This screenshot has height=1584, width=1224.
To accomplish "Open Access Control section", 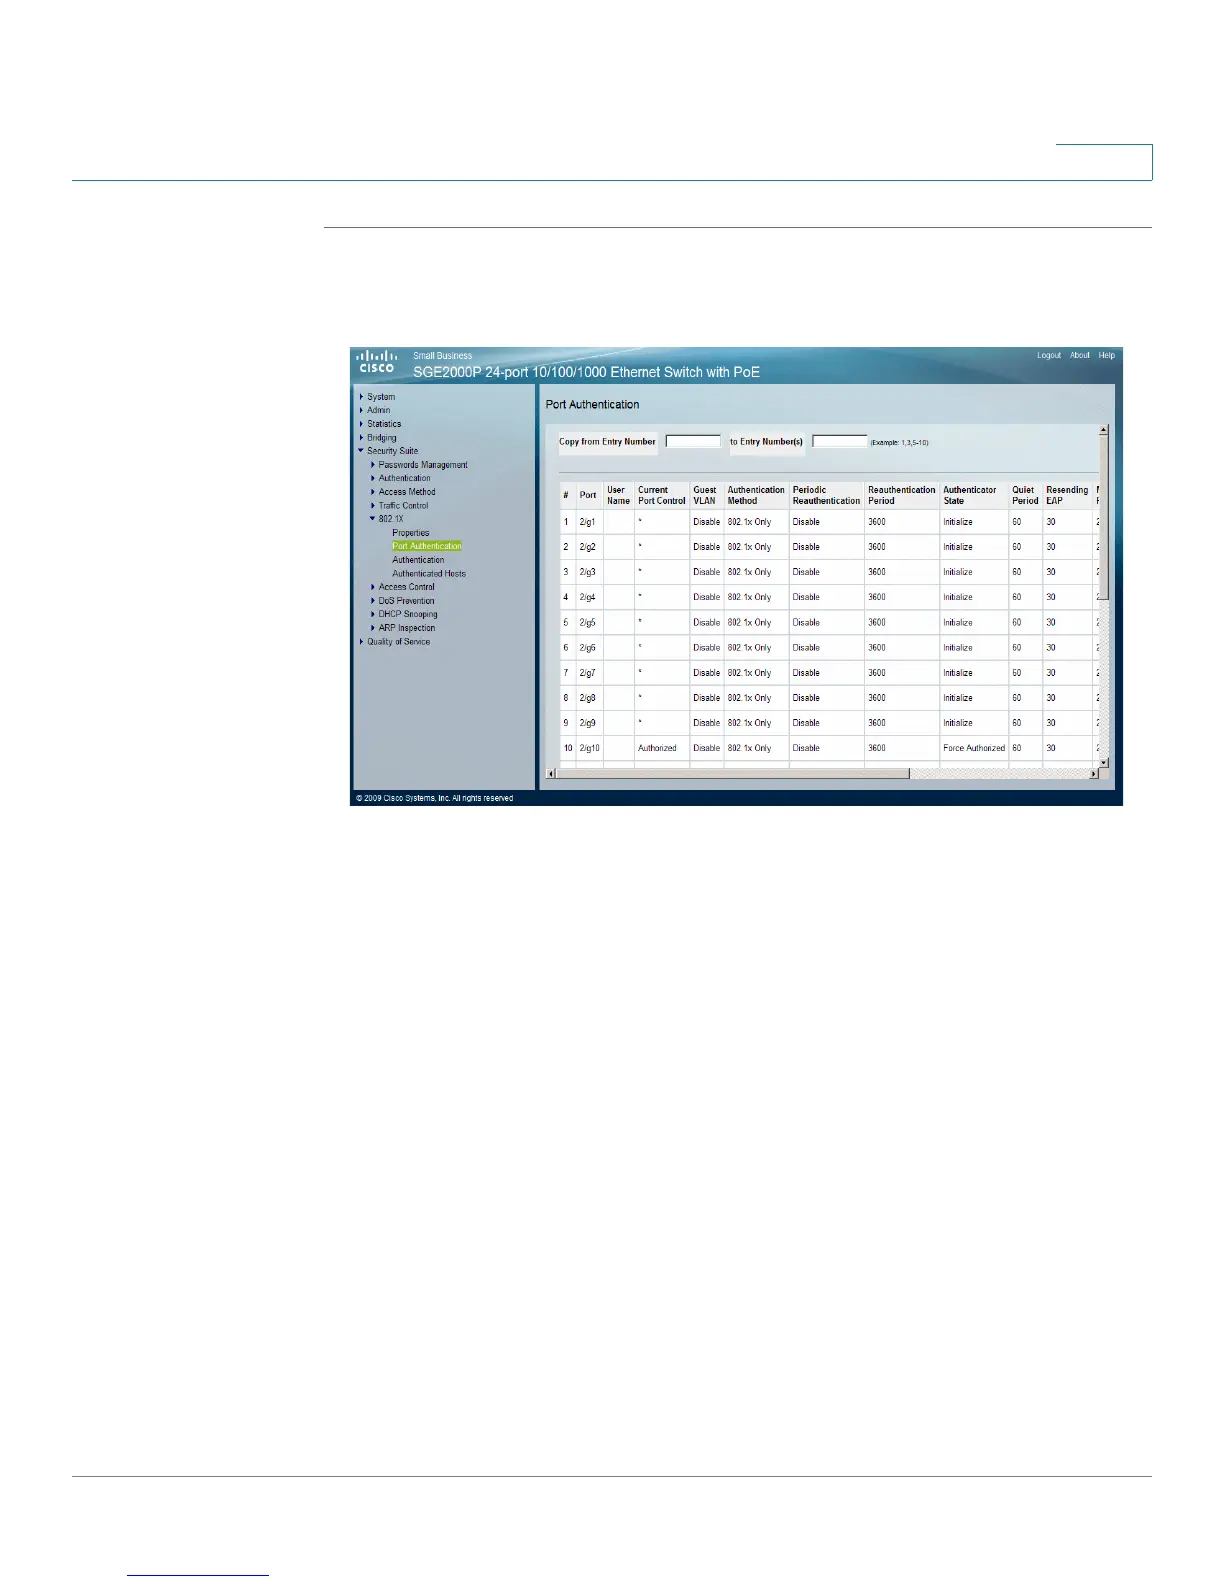I will click(x=407, y=587).
